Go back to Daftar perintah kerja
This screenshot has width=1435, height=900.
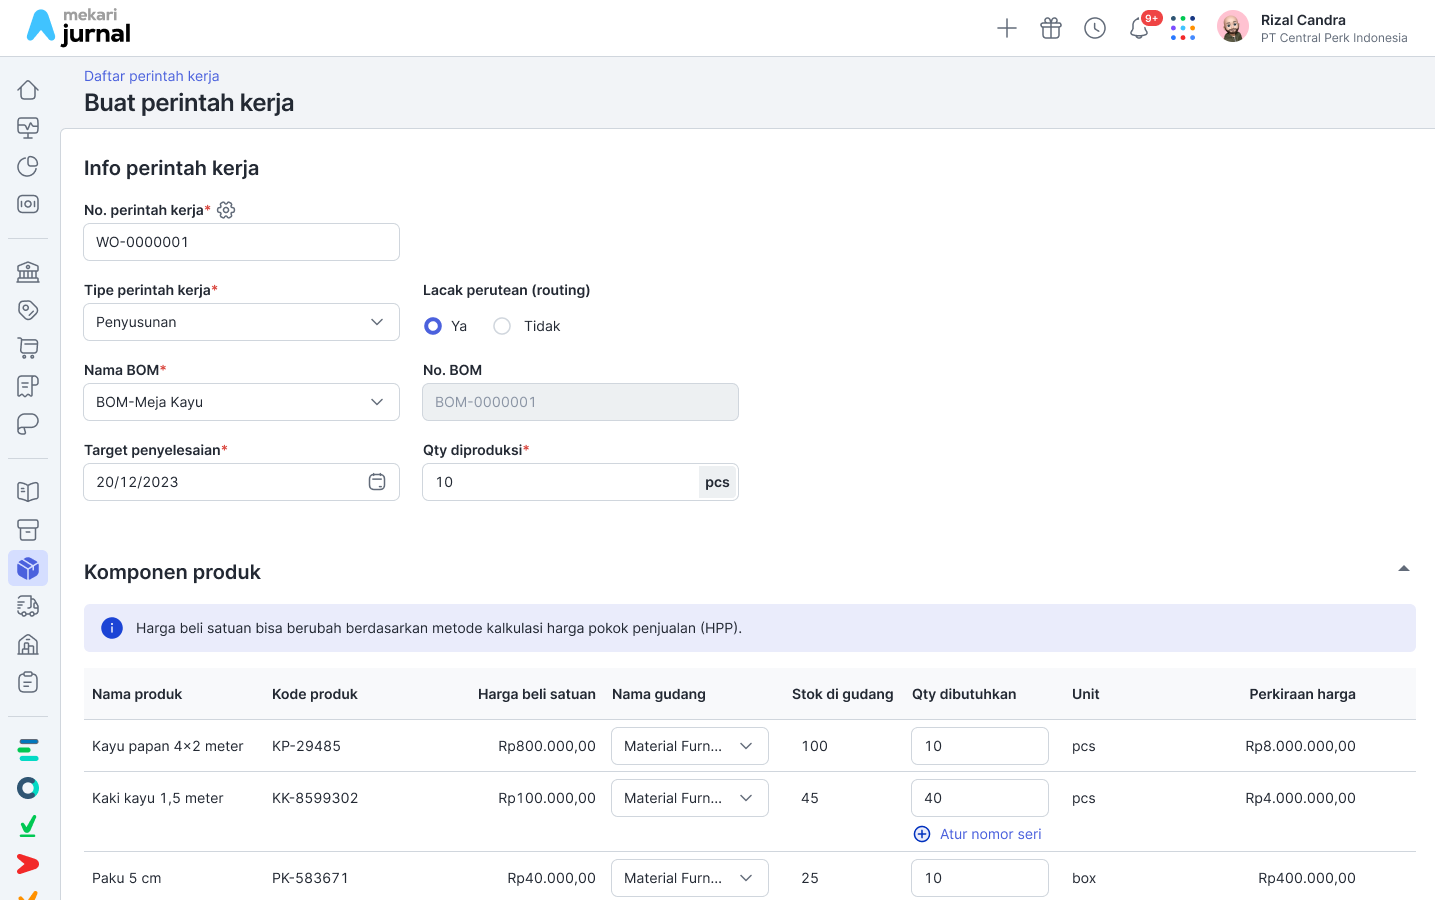(151, 76)
